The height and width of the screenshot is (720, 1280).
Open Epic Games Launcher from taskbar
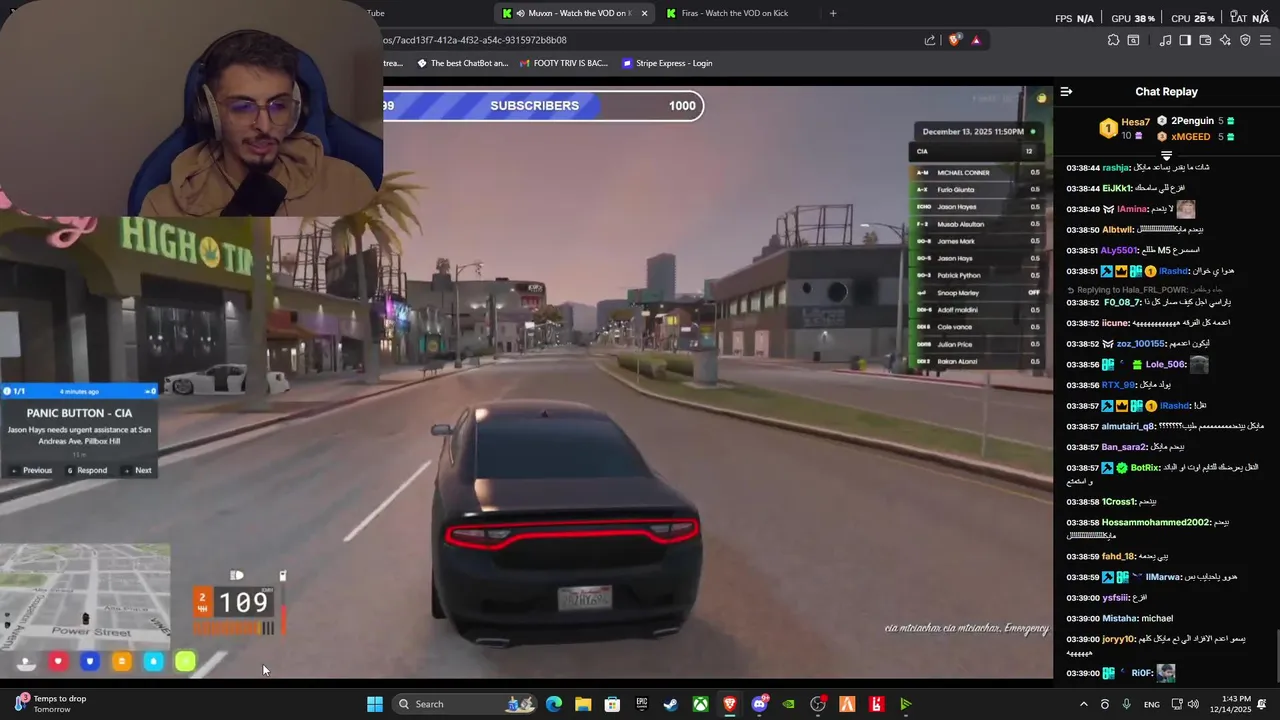642,704
